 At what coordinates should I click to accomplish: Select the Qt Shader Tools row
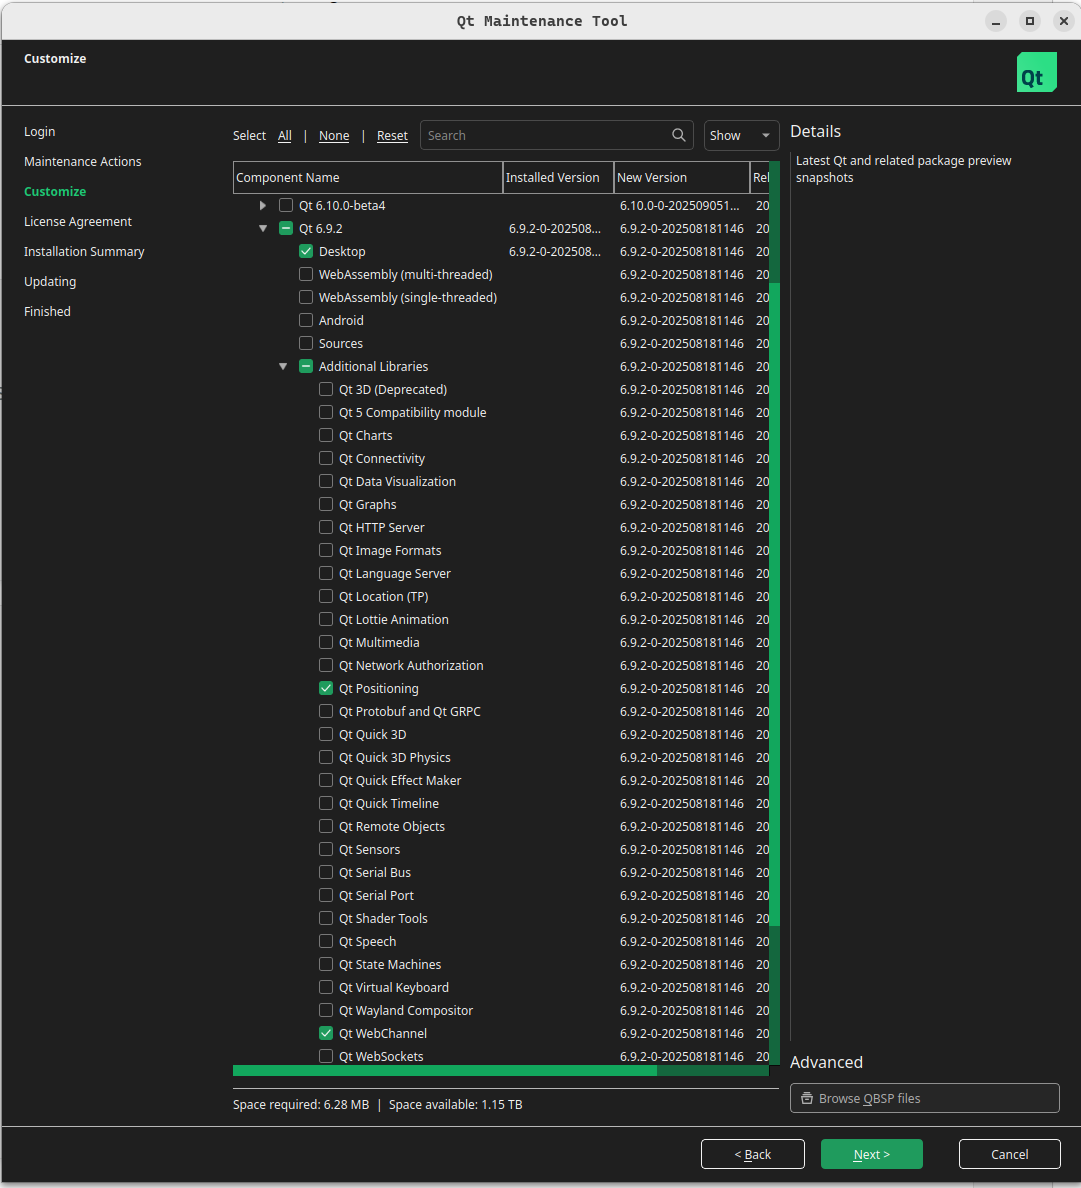point(501,918)
